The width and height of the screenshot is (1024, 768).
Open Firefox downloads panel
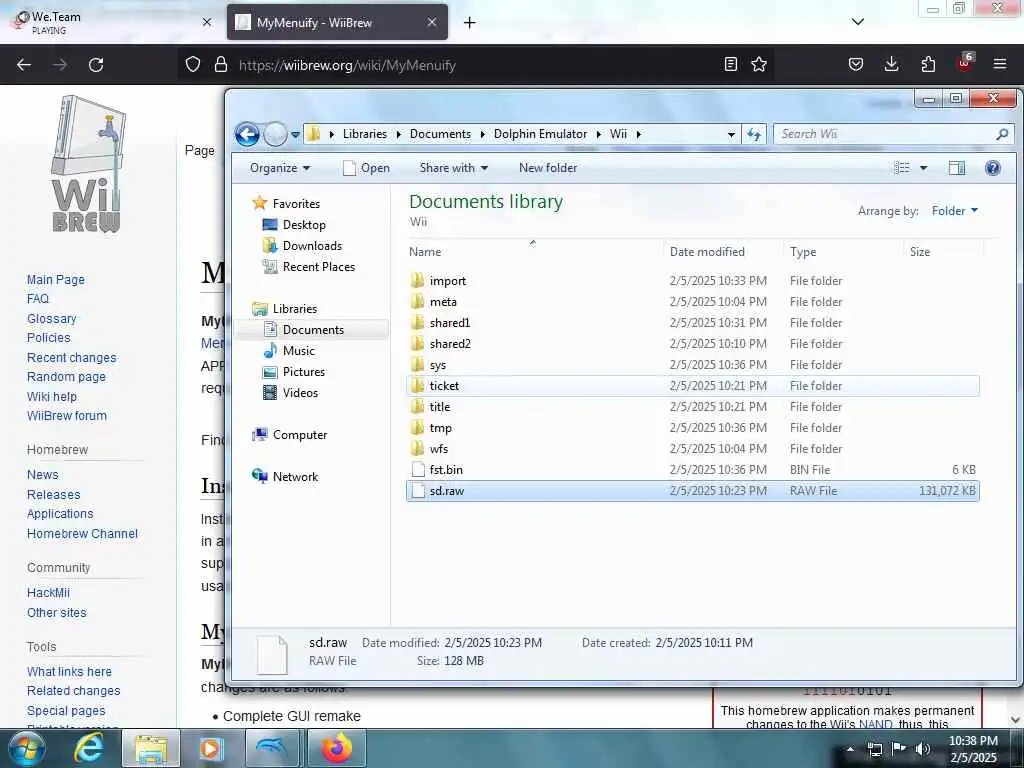tap(891, 64)
